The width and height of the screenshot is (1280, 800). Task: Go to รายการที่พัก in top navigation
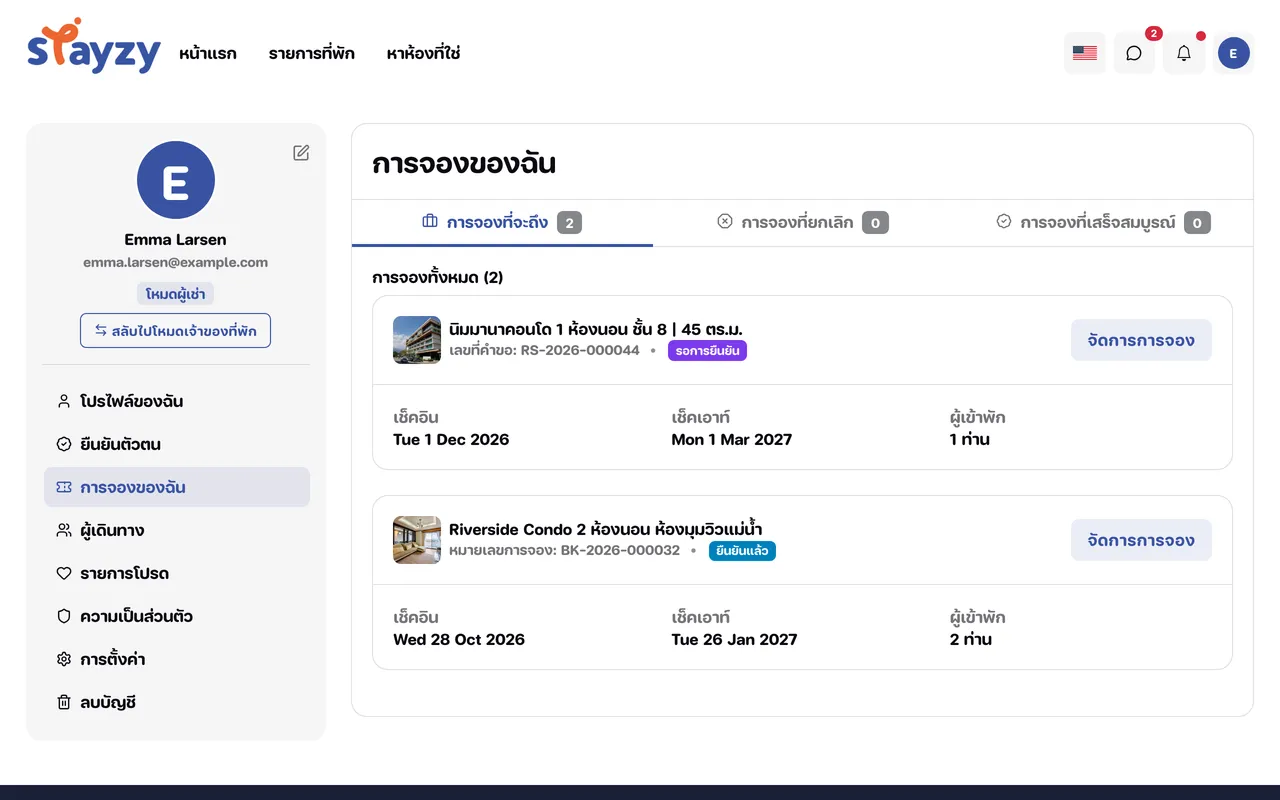tap(311, 53)
